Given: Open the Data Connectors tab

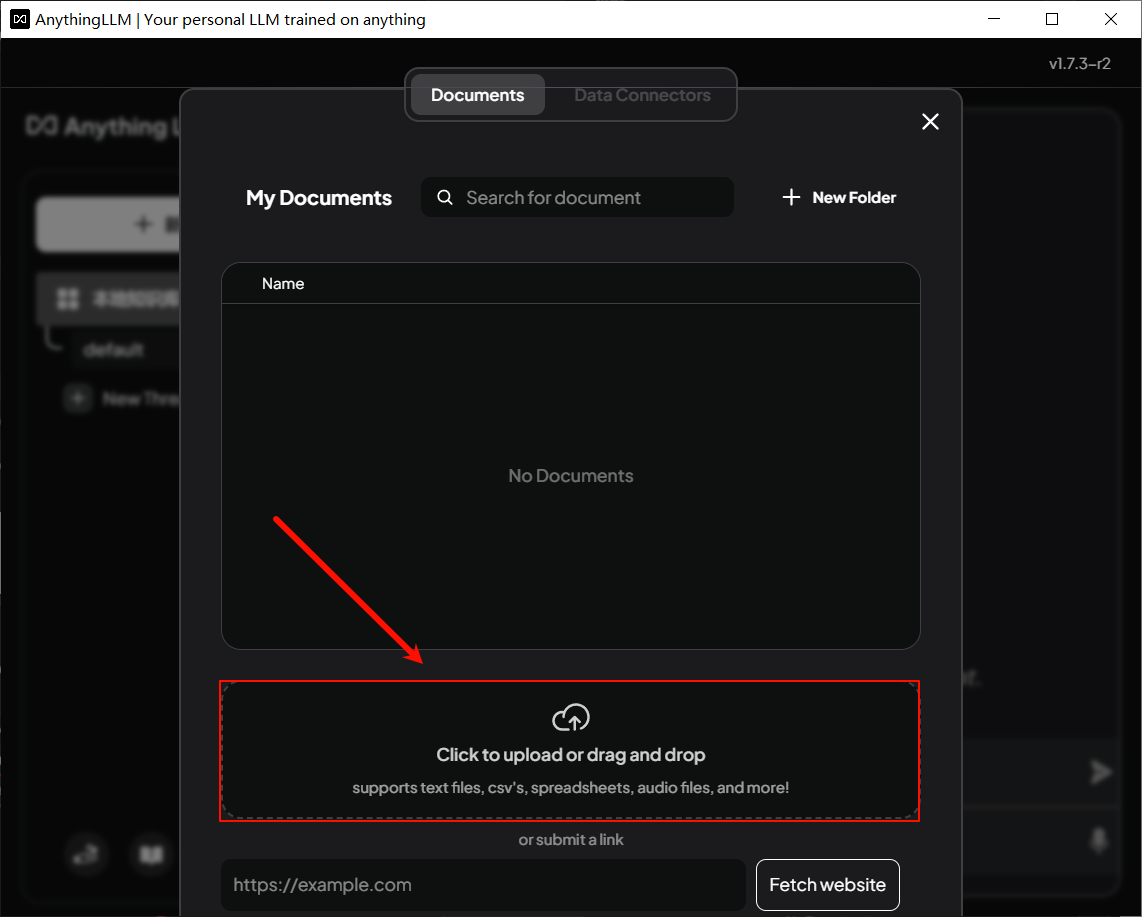Looking at the screenshot, I should click(642, 95).
